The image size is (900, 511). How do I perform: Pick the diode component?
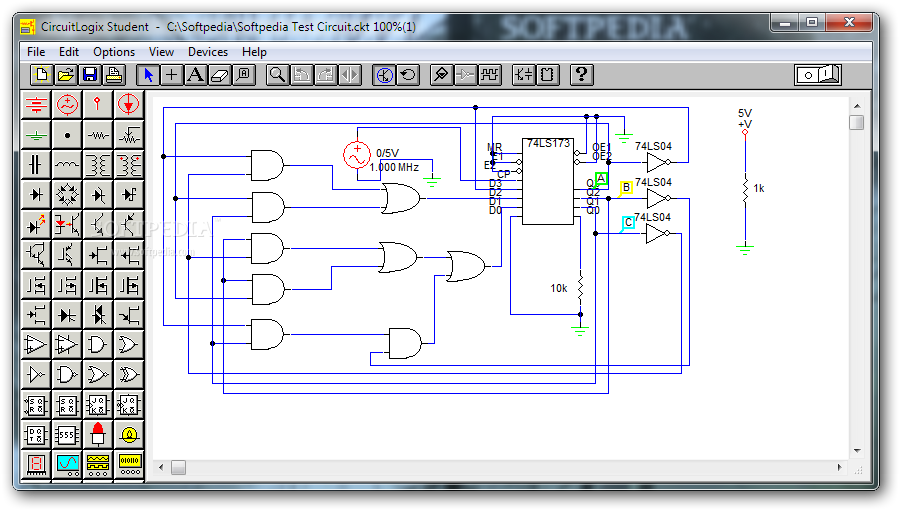[36, 195]
